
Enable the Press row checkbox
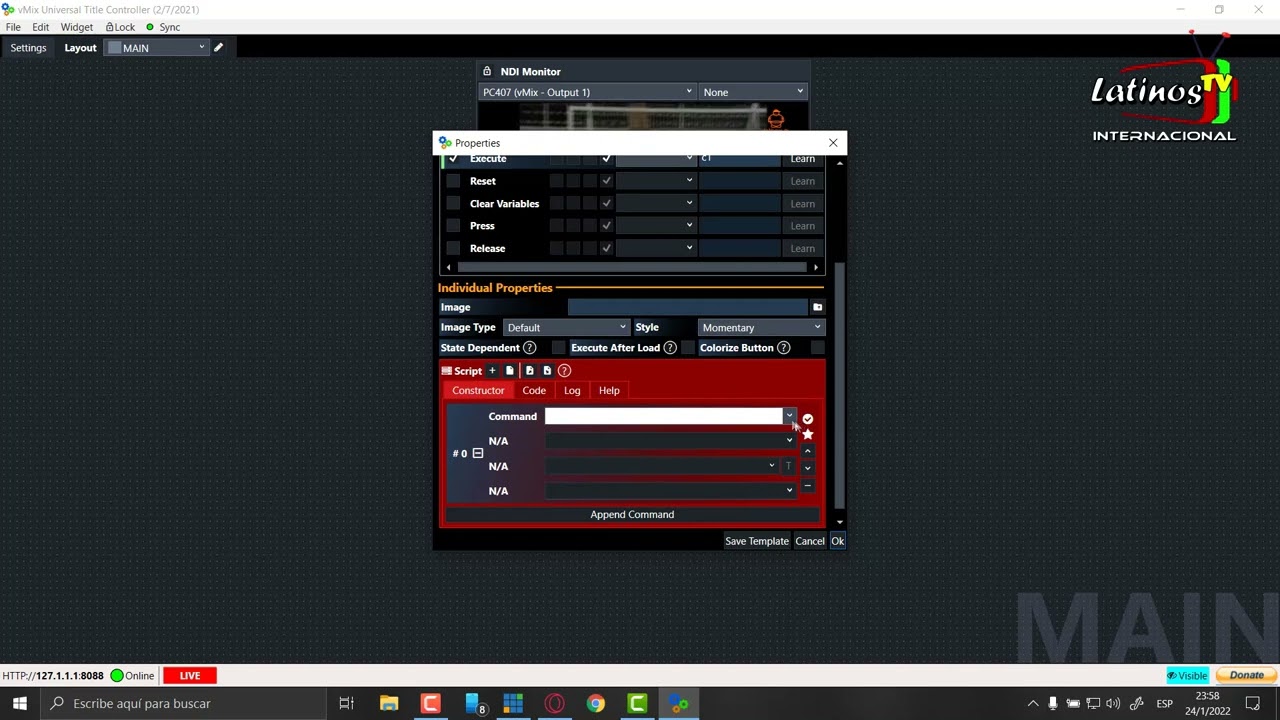point(454,226)
